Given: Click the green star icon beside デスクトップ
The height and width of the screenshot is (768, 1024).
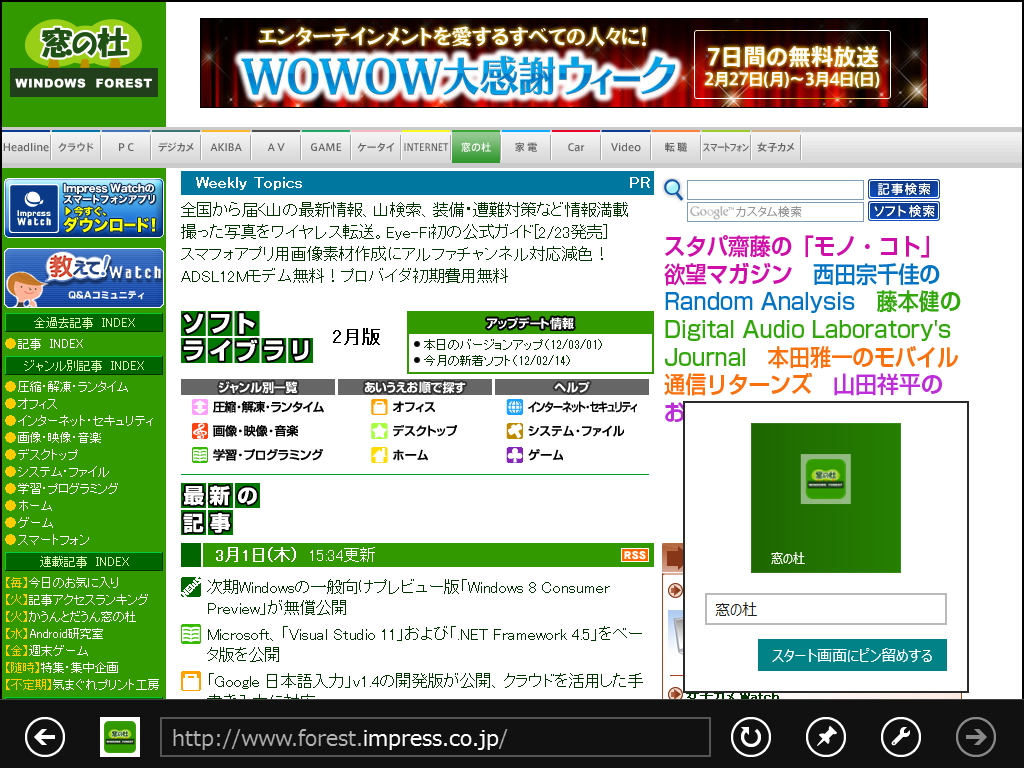Looking at the screenshot, I should pos(379,432).
